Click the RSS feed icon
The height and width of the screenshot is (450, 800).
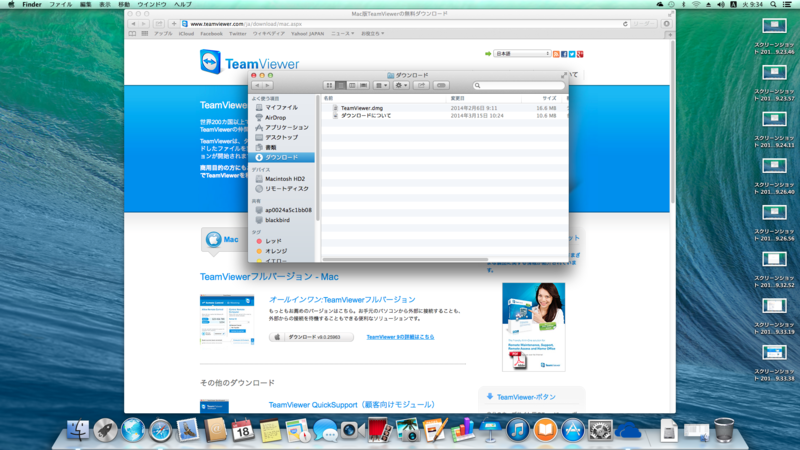coord(556,54)
